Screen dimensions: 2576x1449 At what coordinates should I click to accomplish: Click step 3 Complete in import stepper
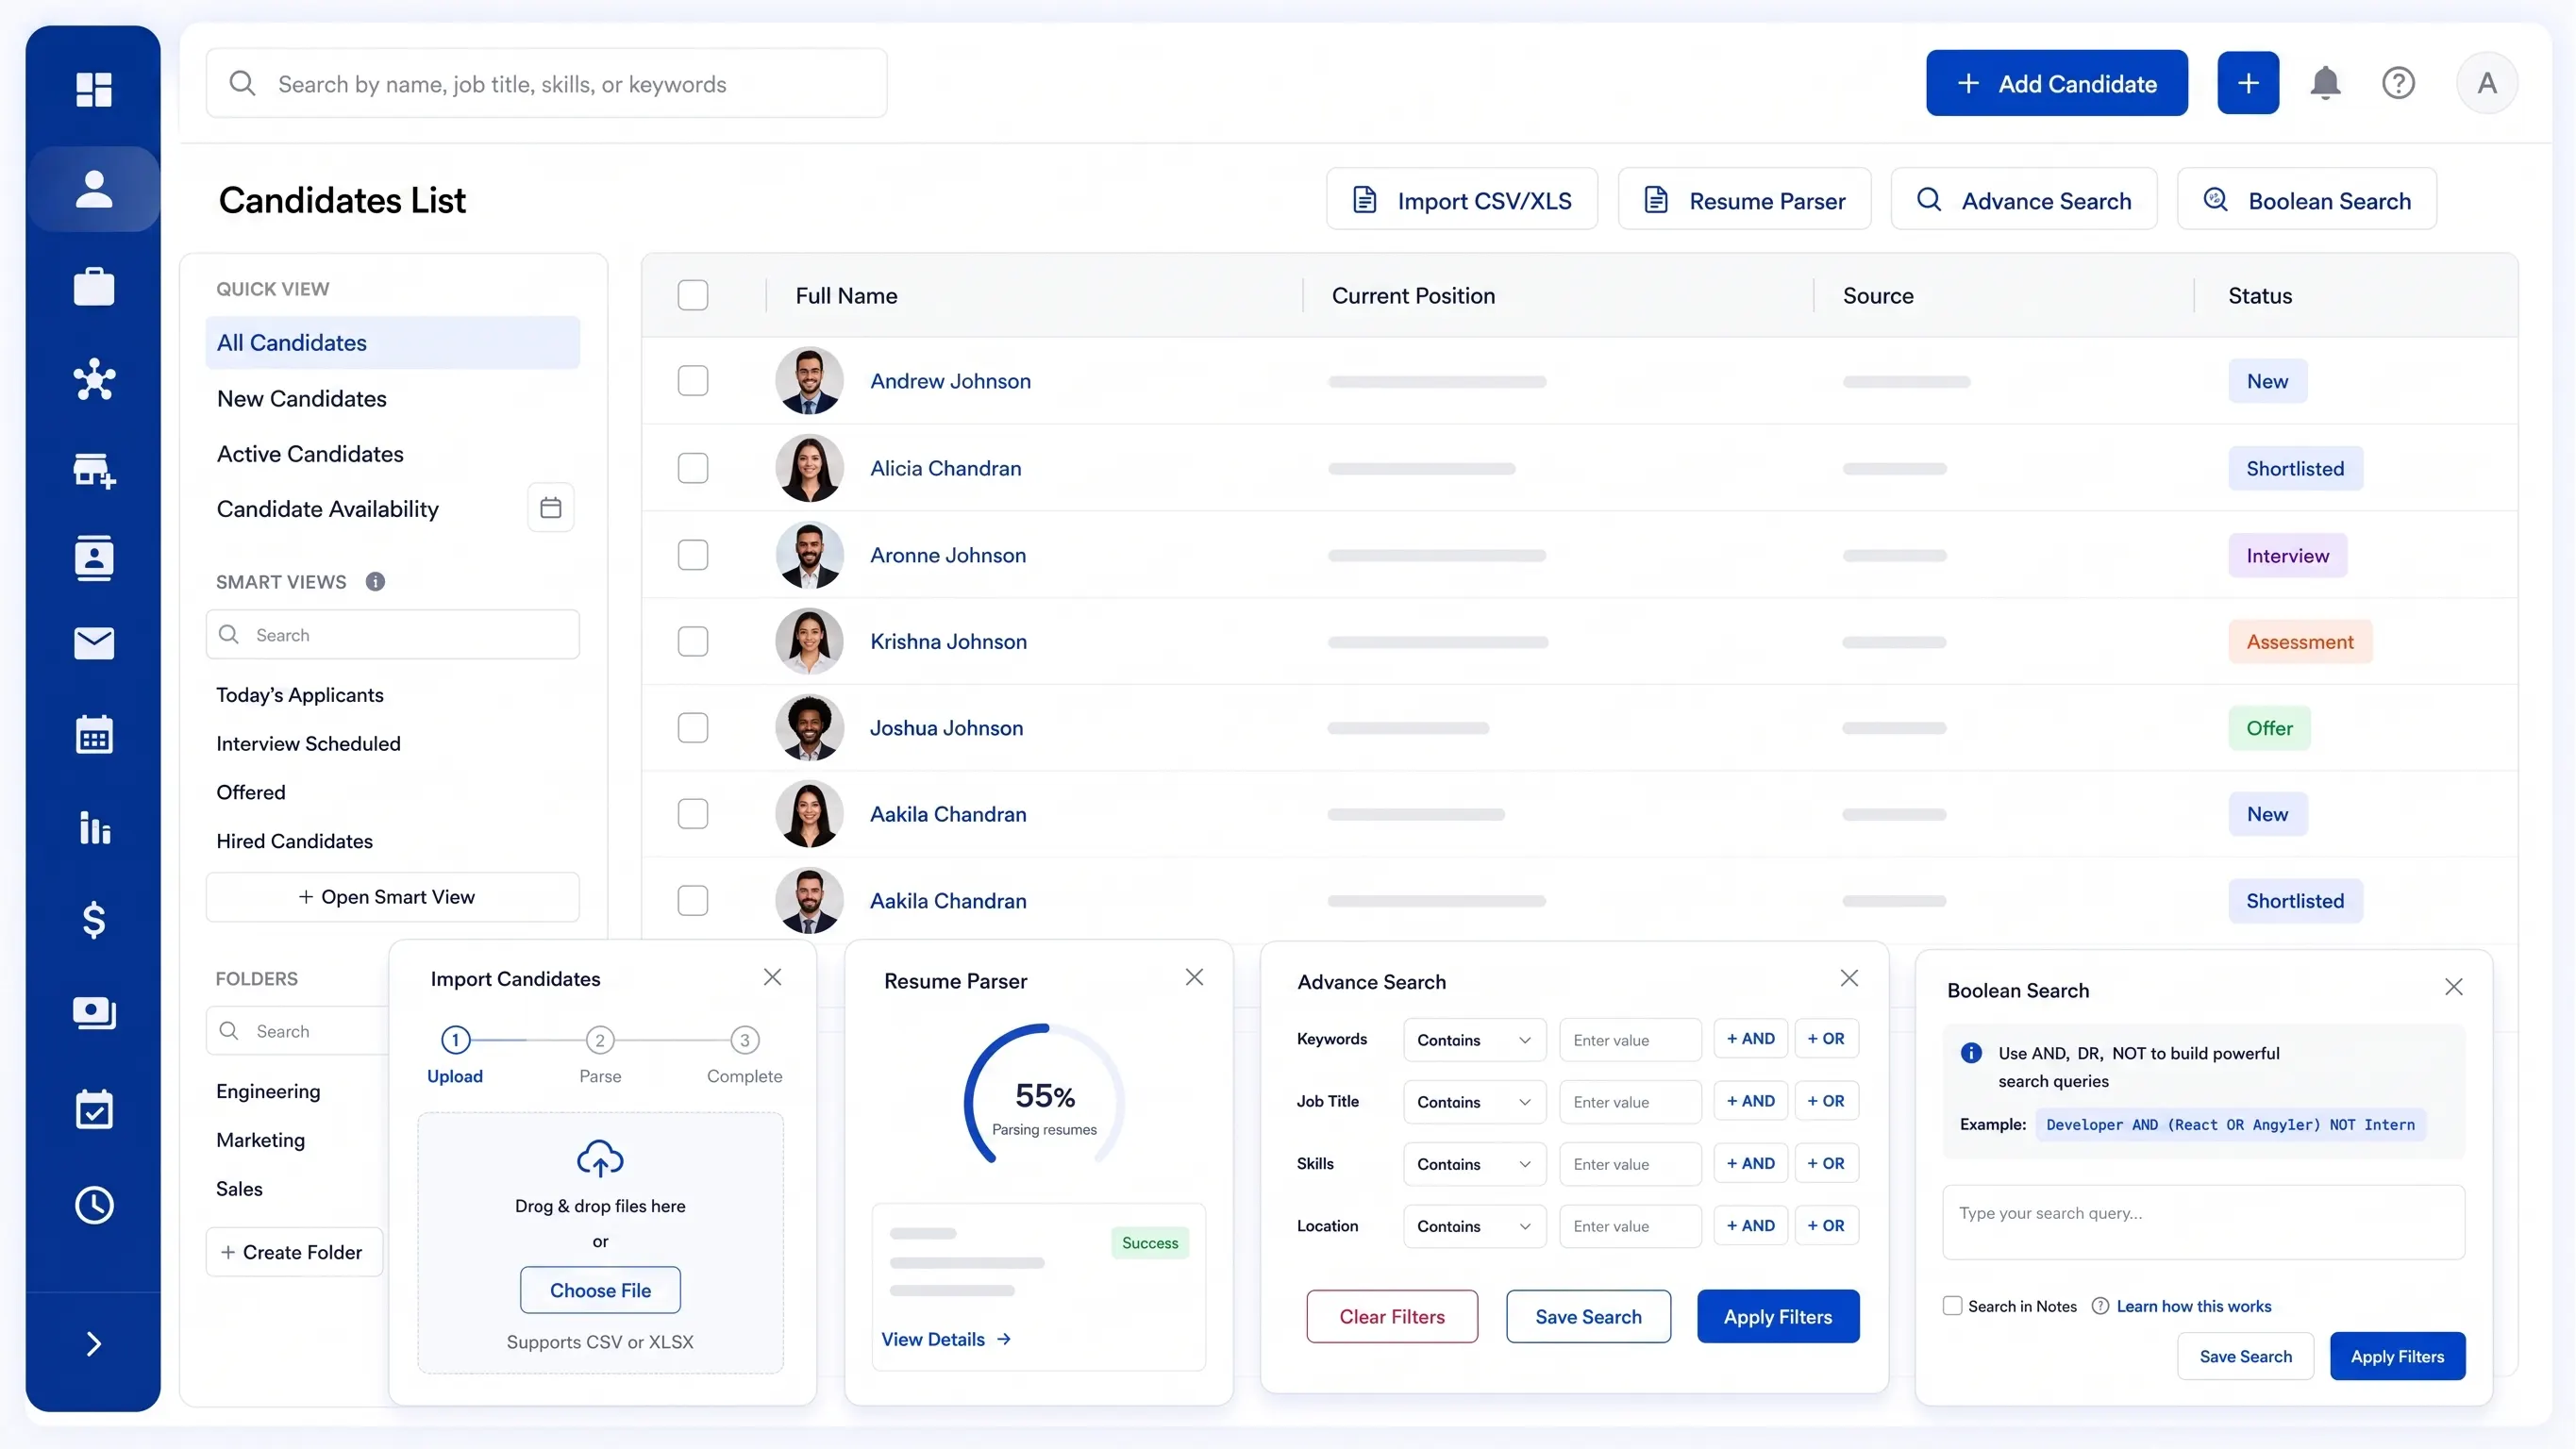(744, 1056)
